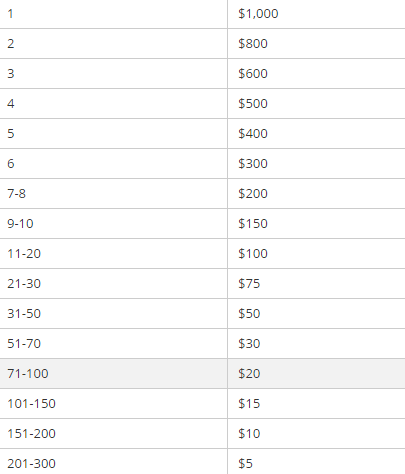
Task: Click the $150 prize amount
Action: point(253,224)
